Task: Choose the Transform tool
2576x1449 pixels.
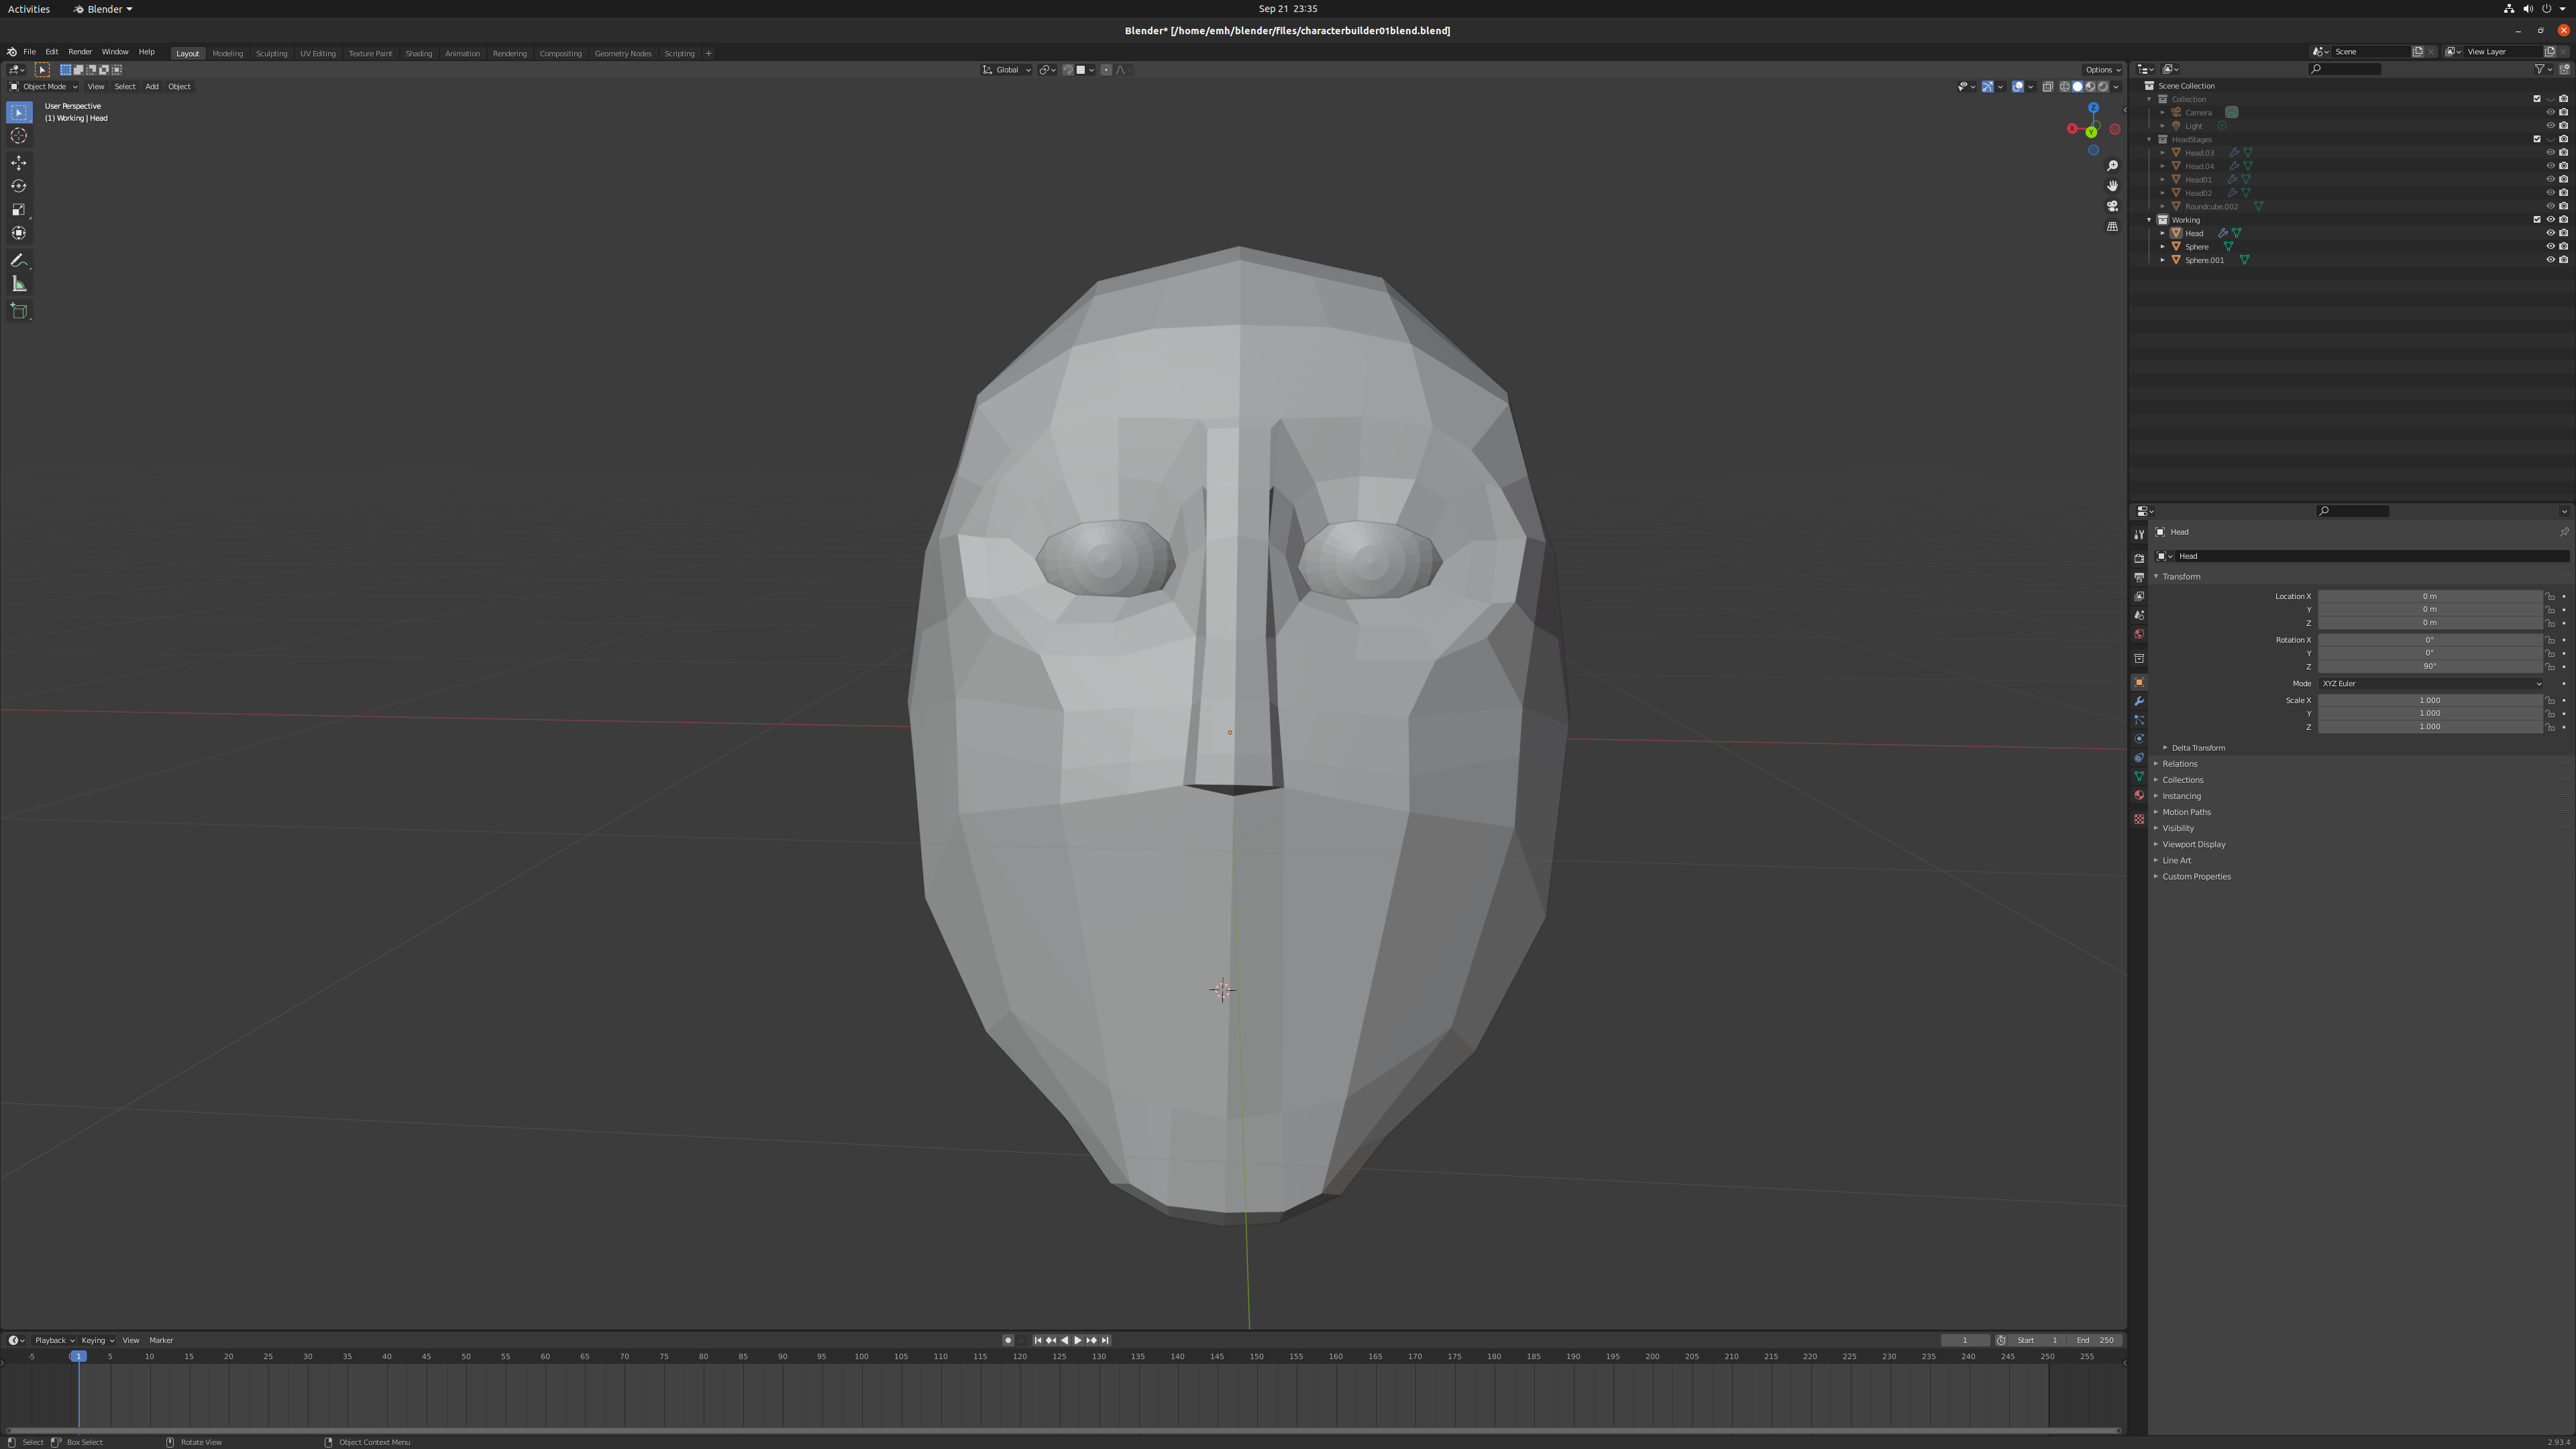Action: coord(19,233)
